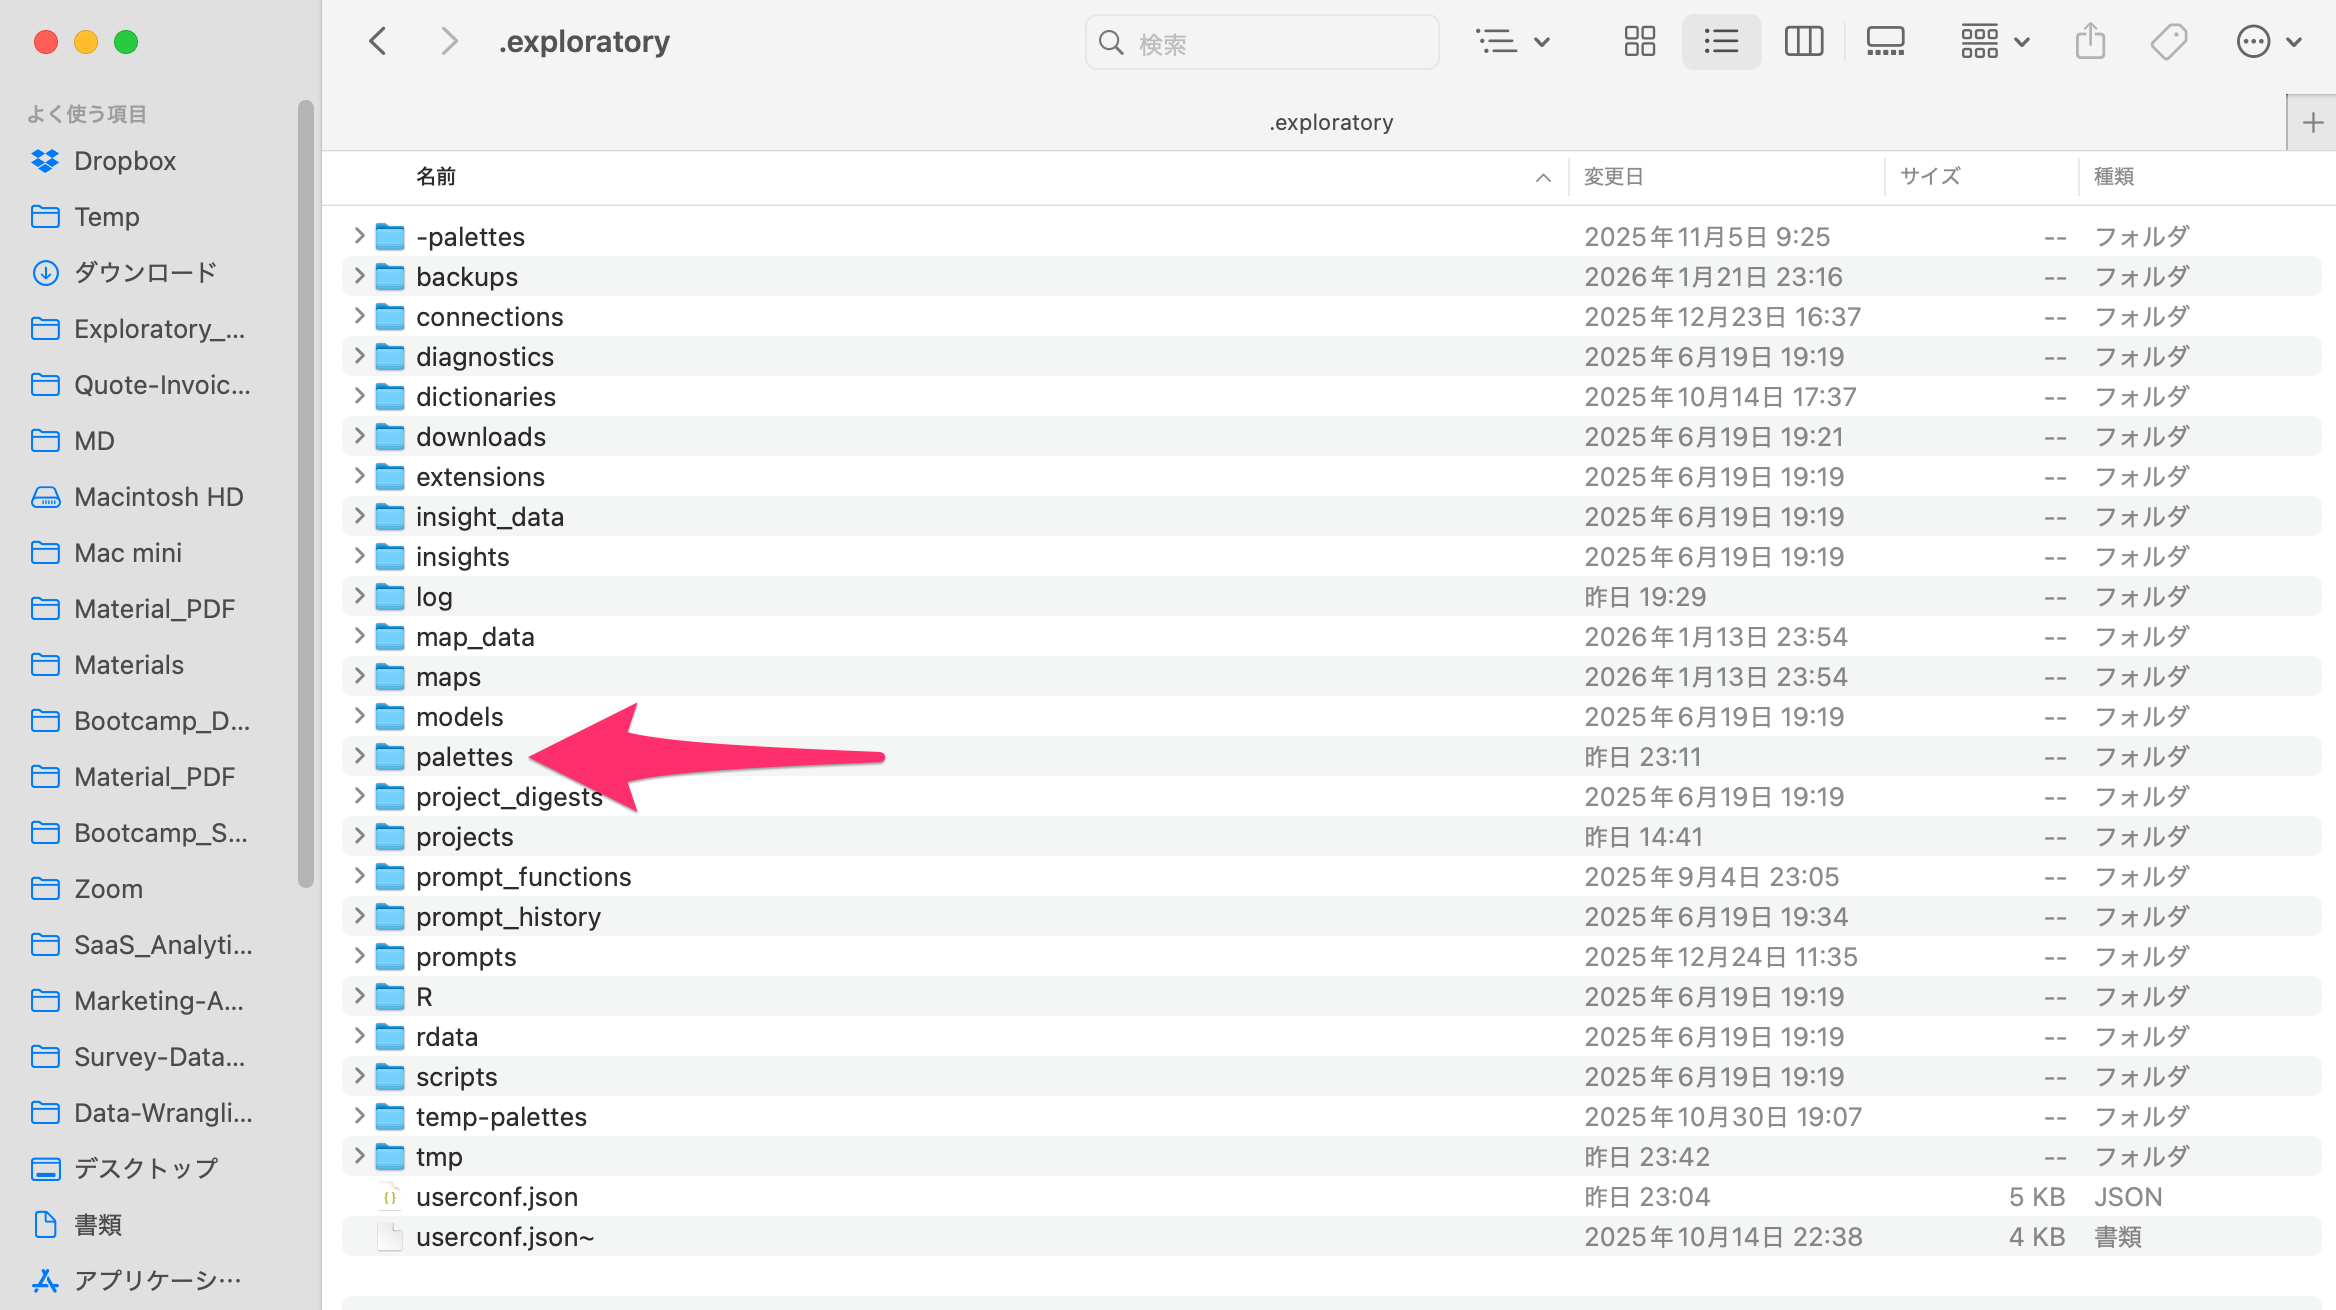
Task: Switch to gallery view
Action: tap(1885, 42)
